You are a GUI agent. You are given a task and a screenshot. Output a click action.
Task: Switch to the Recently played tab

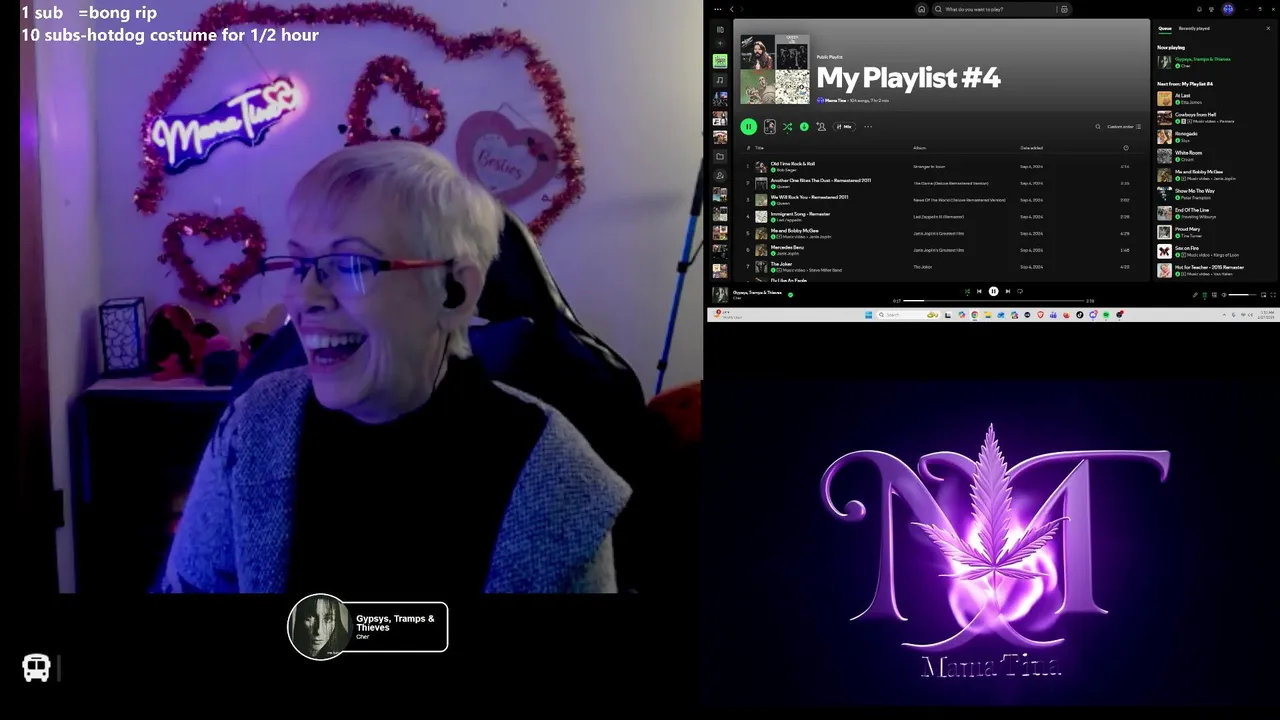point(1194,28)
